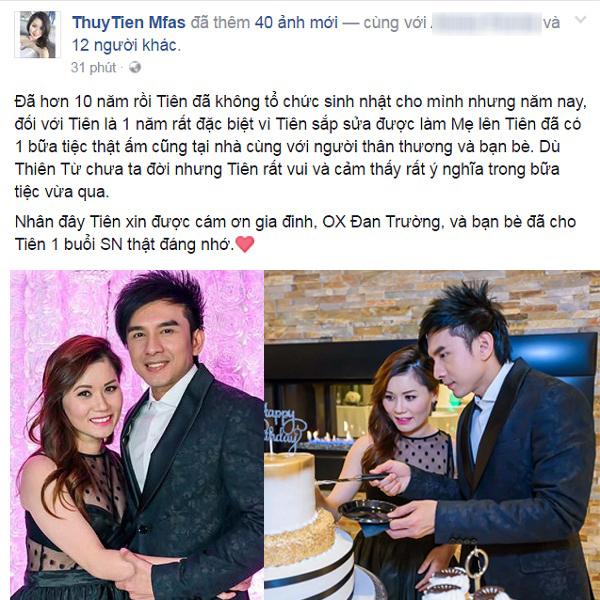This screenshot has width=600, height=600.
Task: Open the '31 phút' timestamp permalink
Action: point(93,68)
